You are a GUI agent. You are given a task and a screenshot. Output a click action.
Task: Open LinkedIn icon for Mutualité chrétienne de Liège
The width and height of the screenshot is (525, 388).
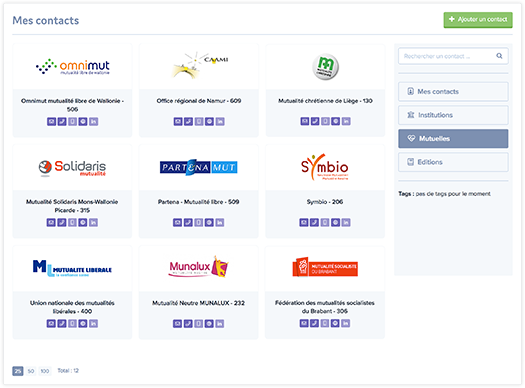pyautogui.click(x=346, y=121)
